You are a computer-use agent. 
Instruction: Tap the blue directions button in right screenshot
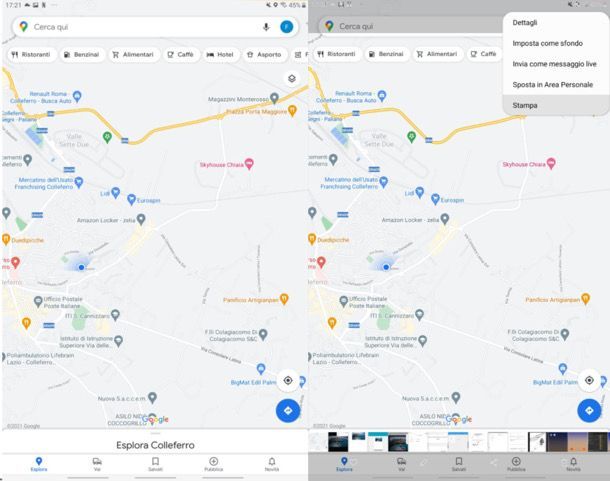coord(589,411)
